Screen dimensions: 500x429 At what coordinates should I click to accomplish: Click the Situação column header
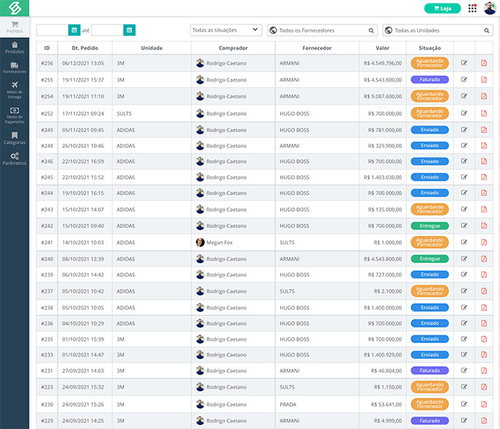click(430, 48)
